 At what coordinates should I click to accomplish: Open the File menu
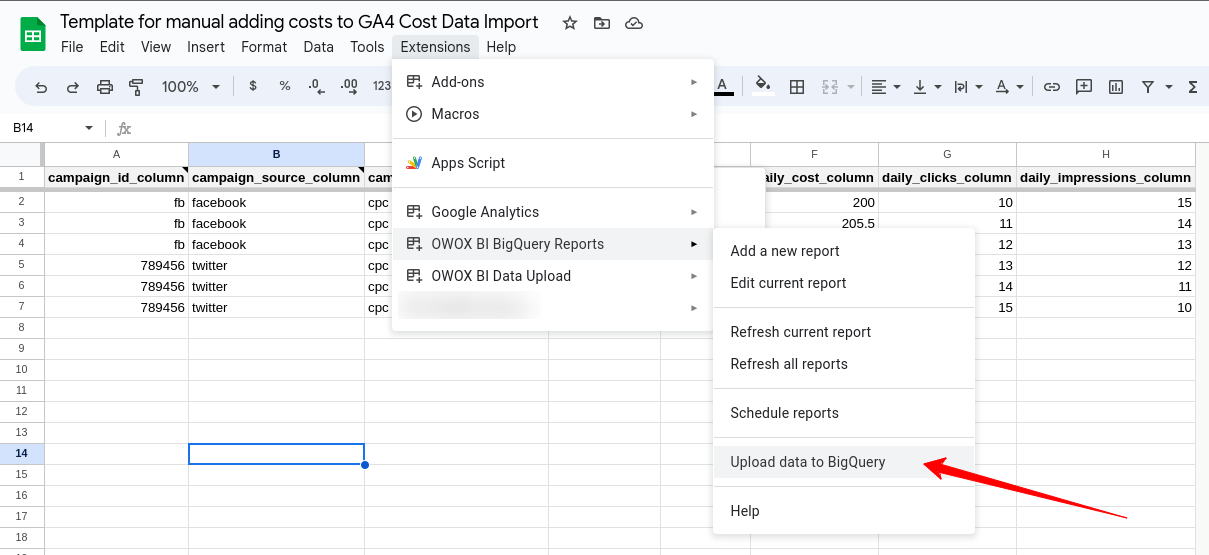72,47
